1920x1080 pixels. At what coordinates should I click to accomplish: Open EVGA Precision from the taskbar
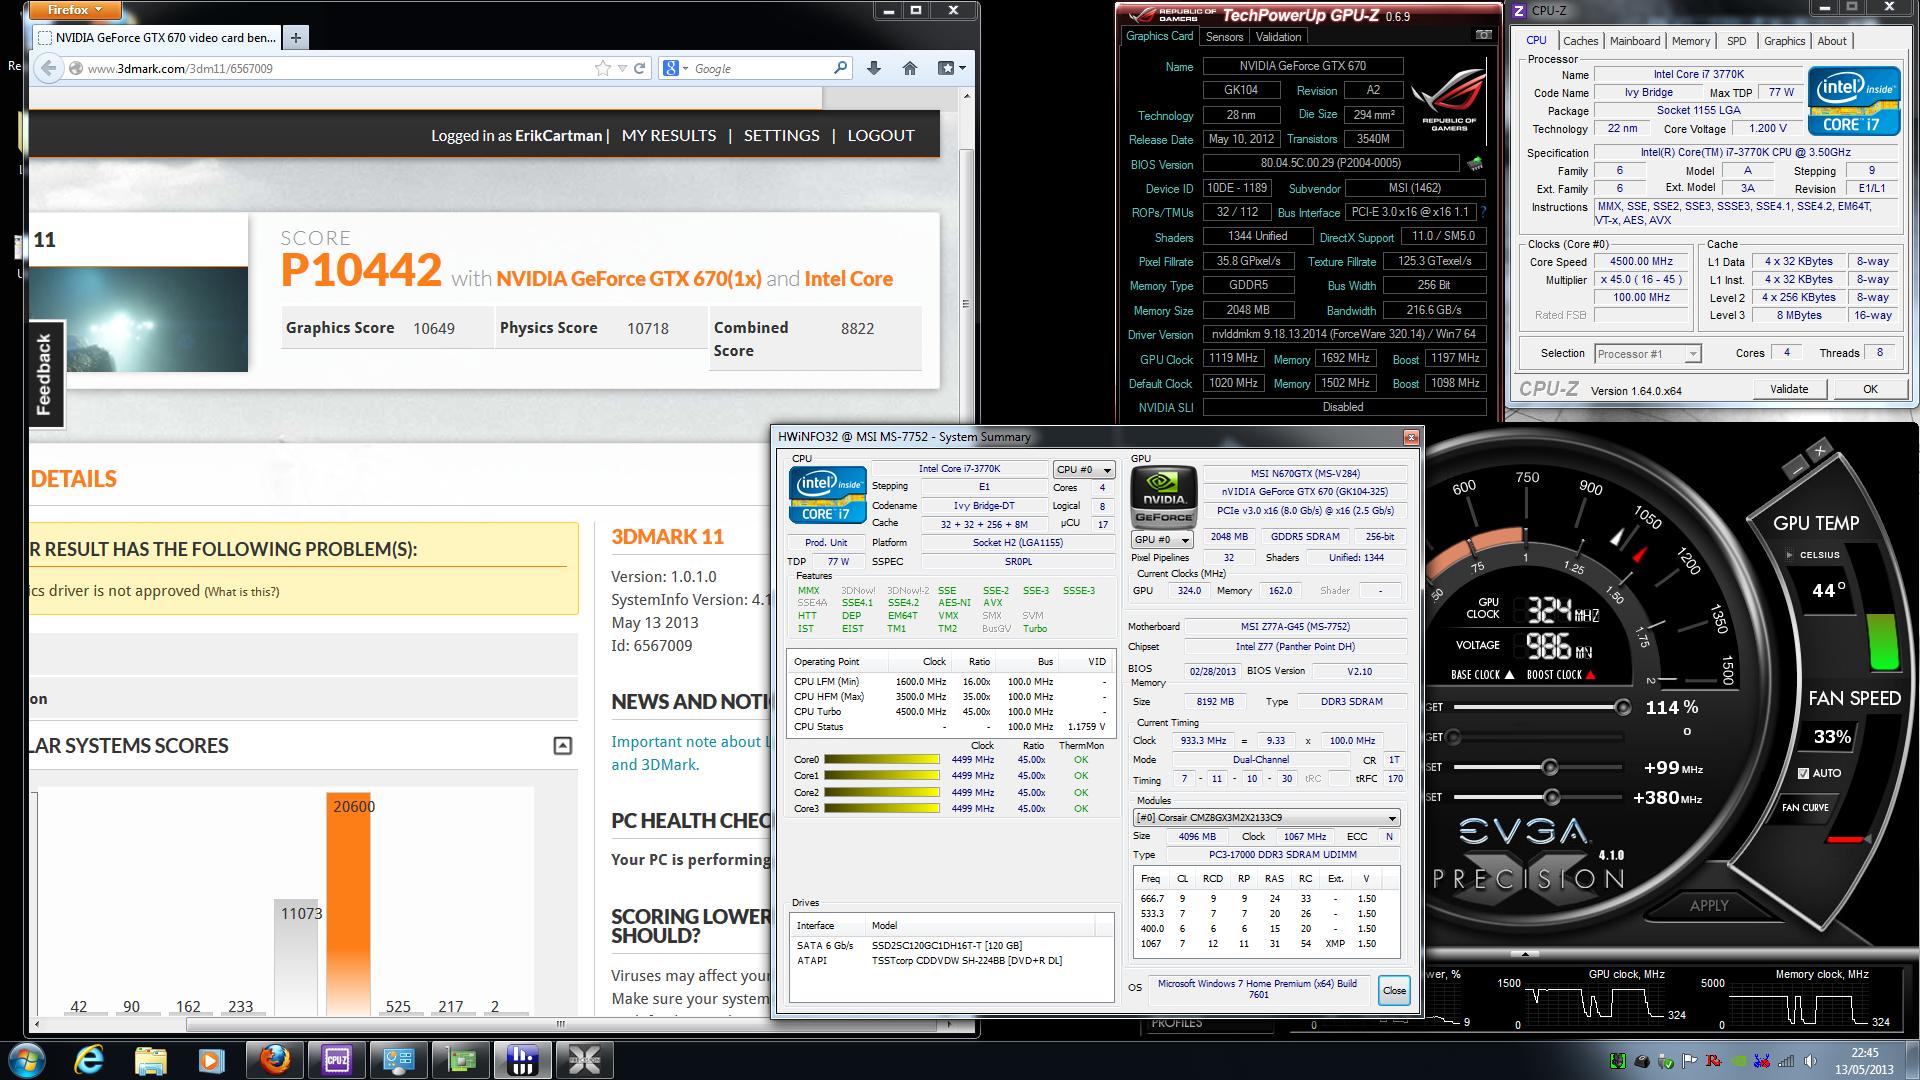(x=583, y=1060)
